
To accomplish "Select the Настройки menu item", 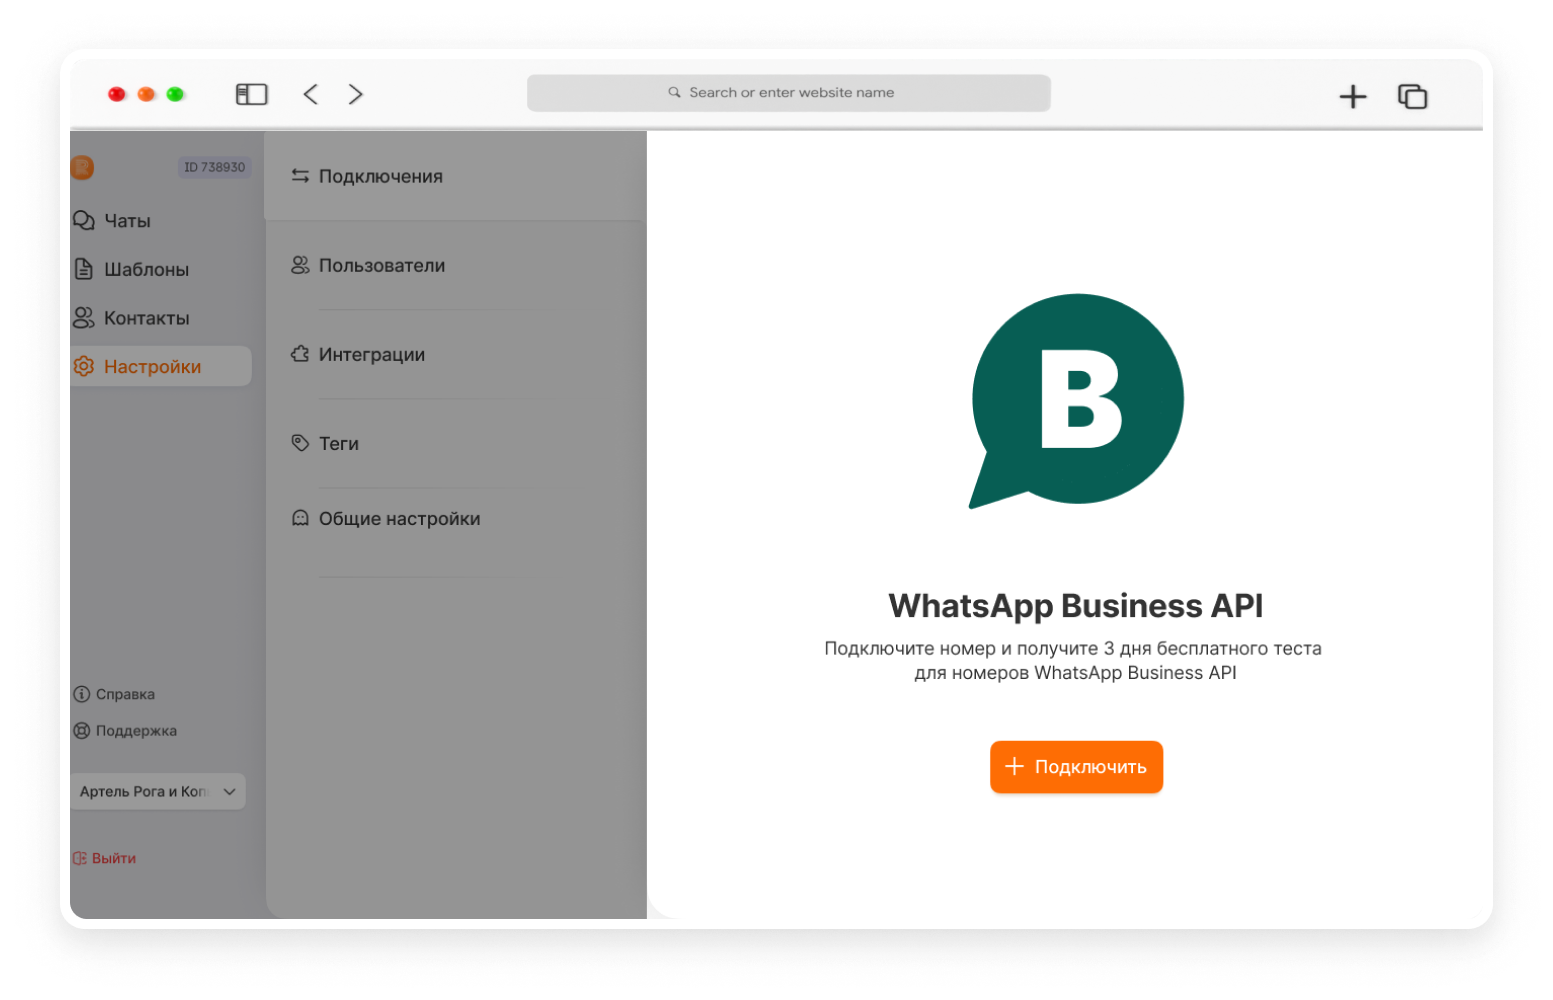I will click(x=160, y=366).
